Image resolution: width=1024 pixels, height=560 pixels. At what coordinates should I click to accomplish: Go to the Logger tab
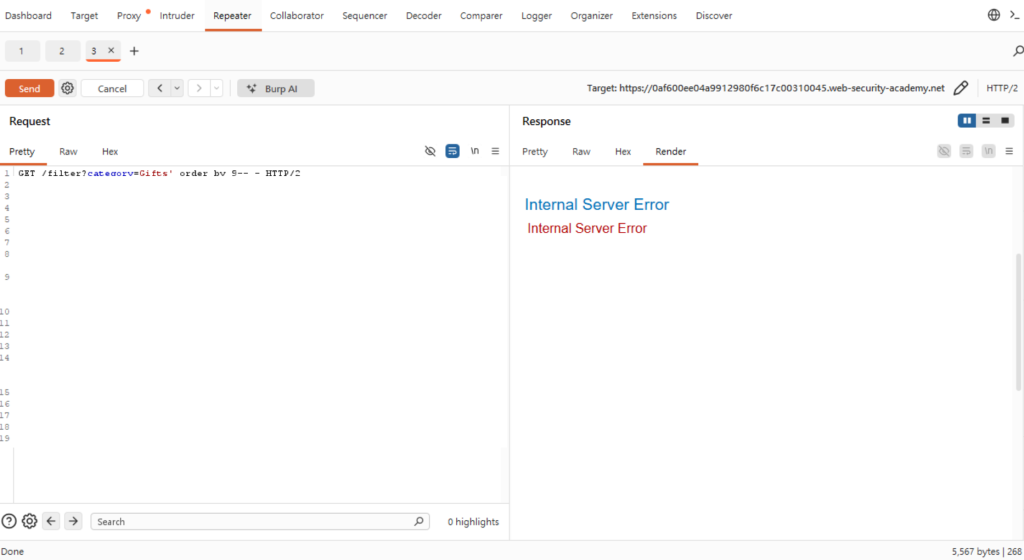click(536, 16)
